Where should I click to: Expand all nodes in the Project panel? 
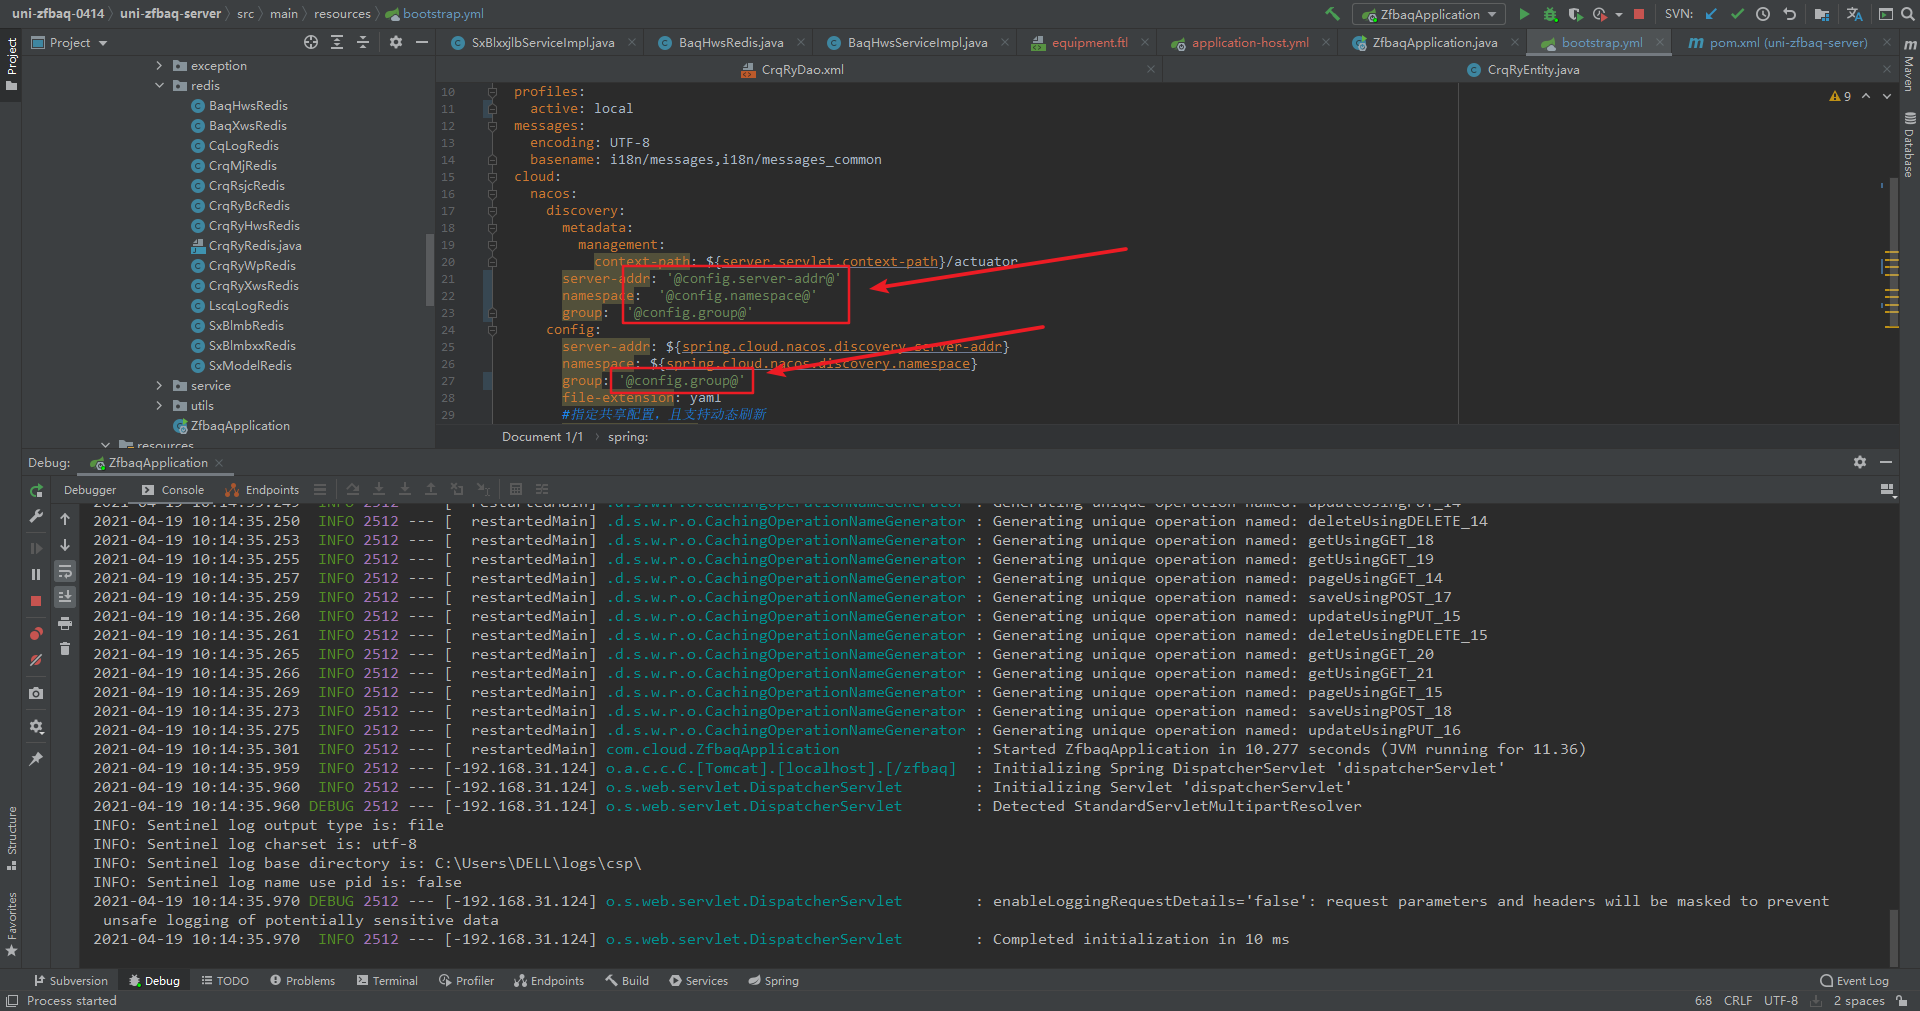tap(337, 42)
